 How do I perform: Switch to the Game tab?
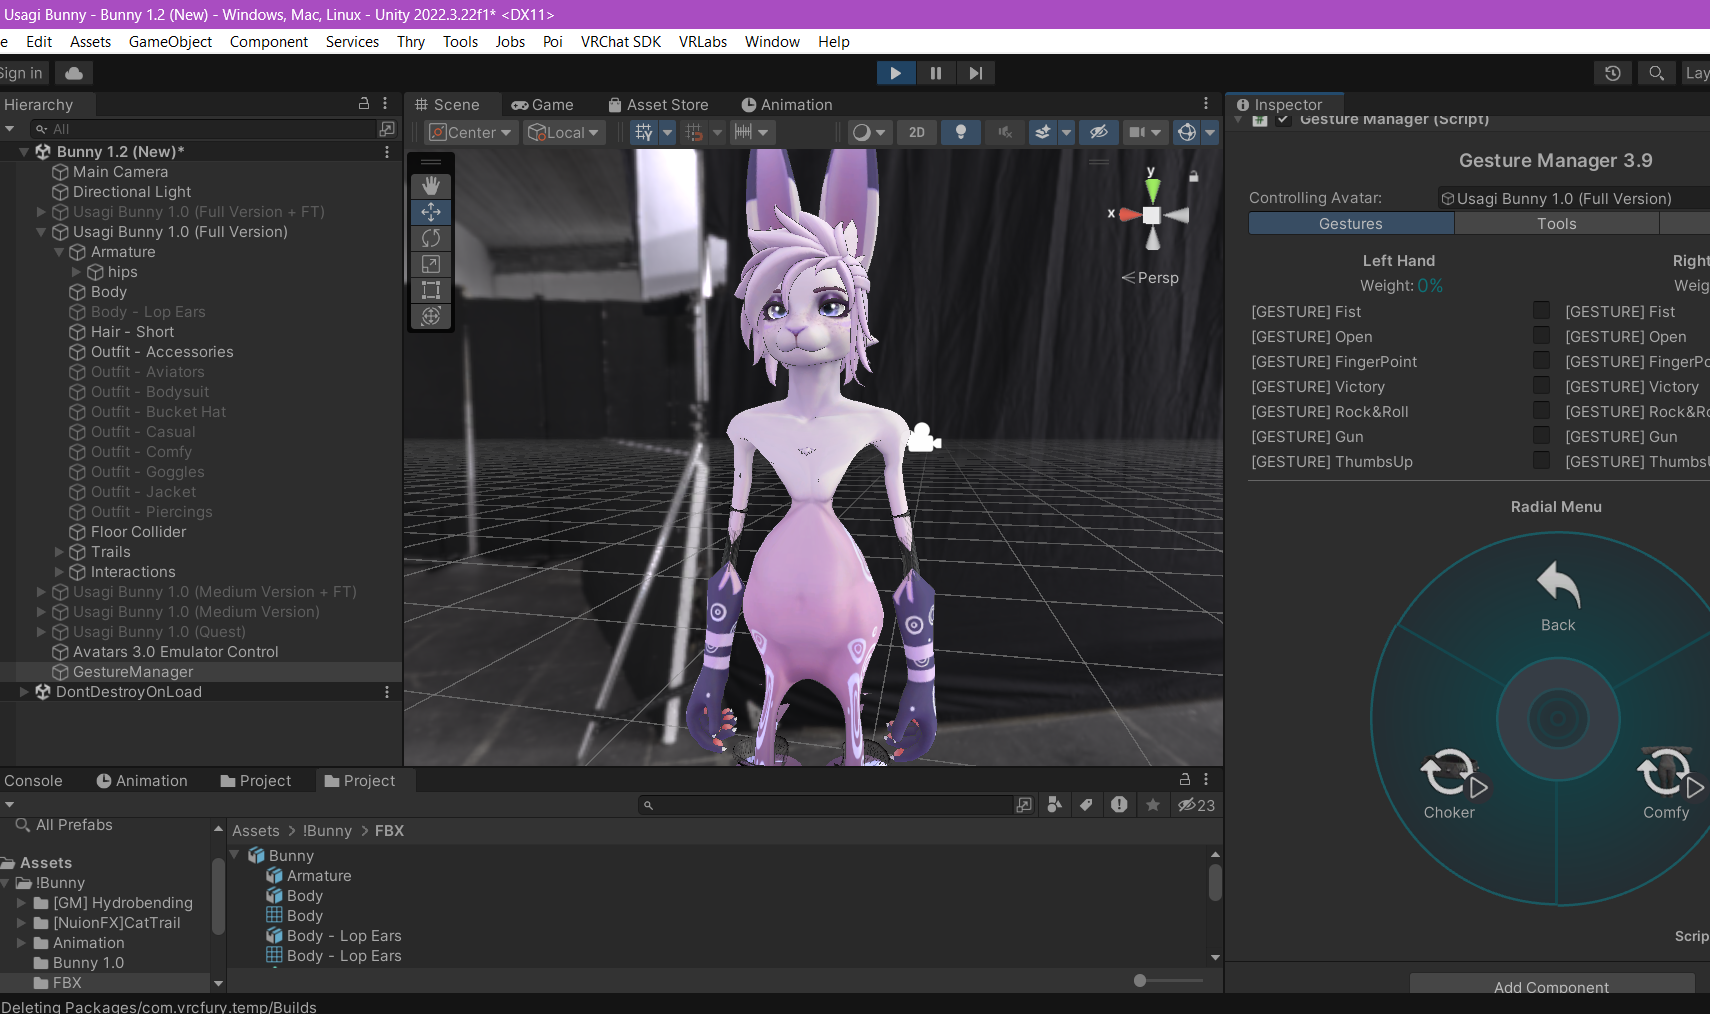543,105
